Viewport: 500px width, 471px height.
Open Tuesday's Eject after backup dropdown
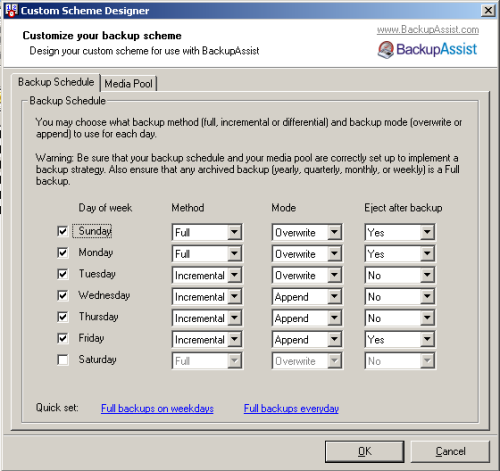(x=400, y=275)
